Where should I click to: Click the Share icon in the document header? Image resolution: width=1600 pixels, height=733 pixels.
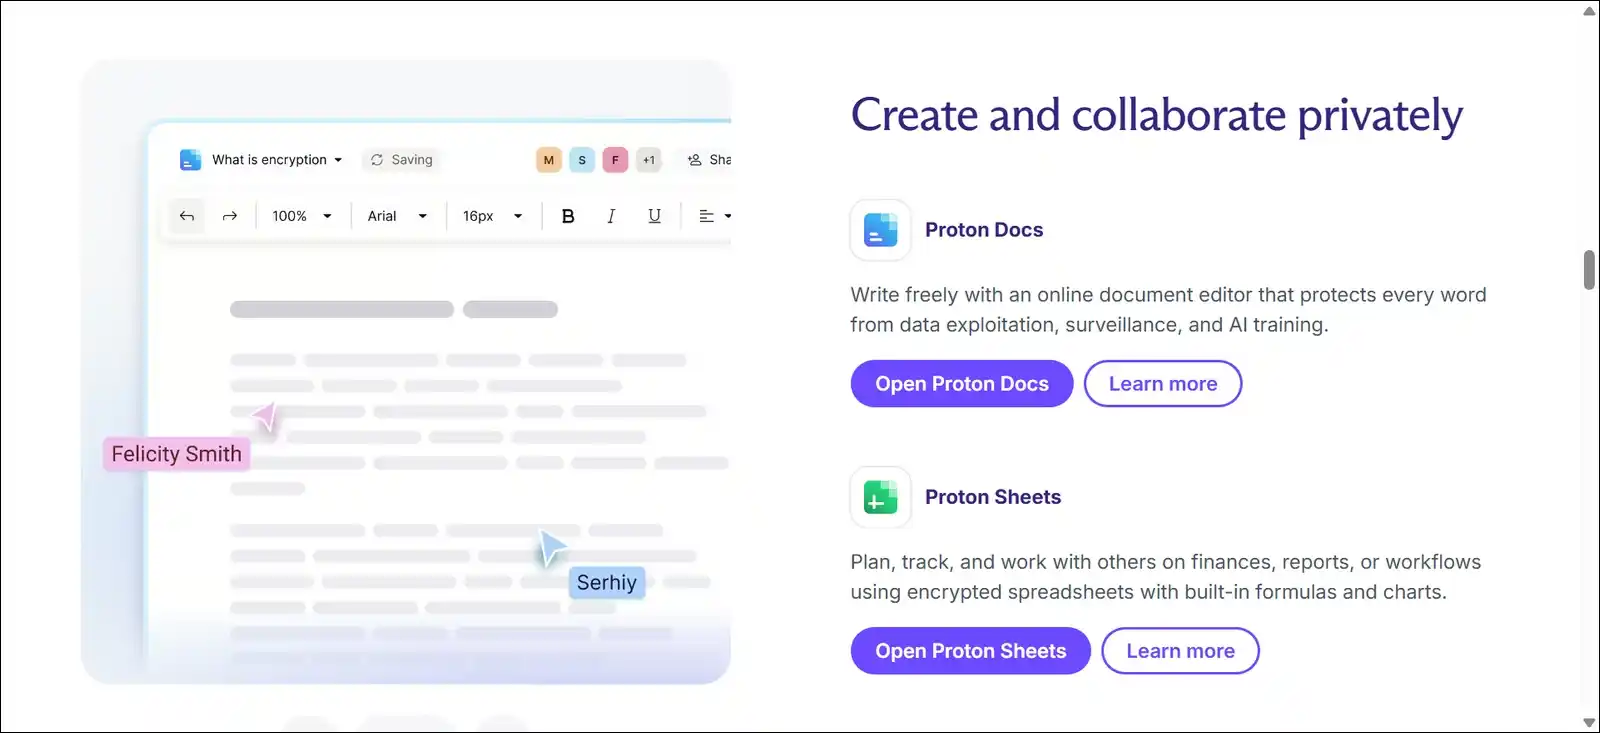point(695,160)
